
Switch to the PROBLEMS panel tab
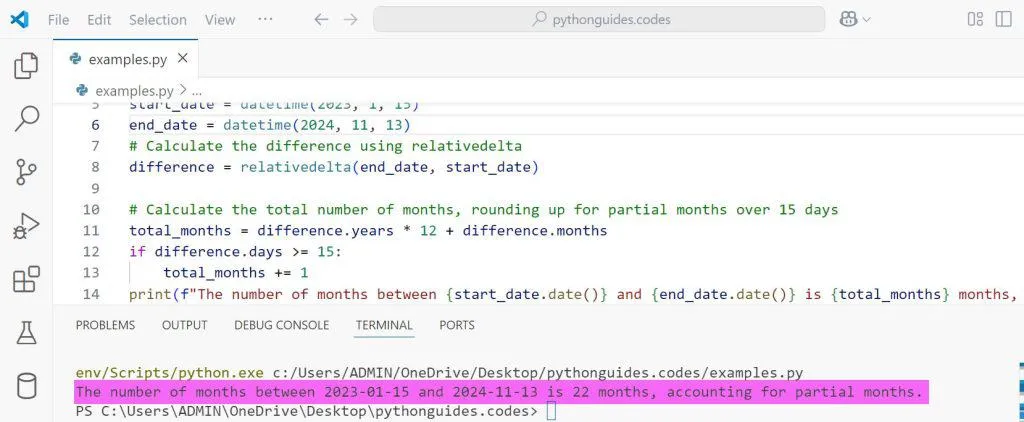click(105, 325)
